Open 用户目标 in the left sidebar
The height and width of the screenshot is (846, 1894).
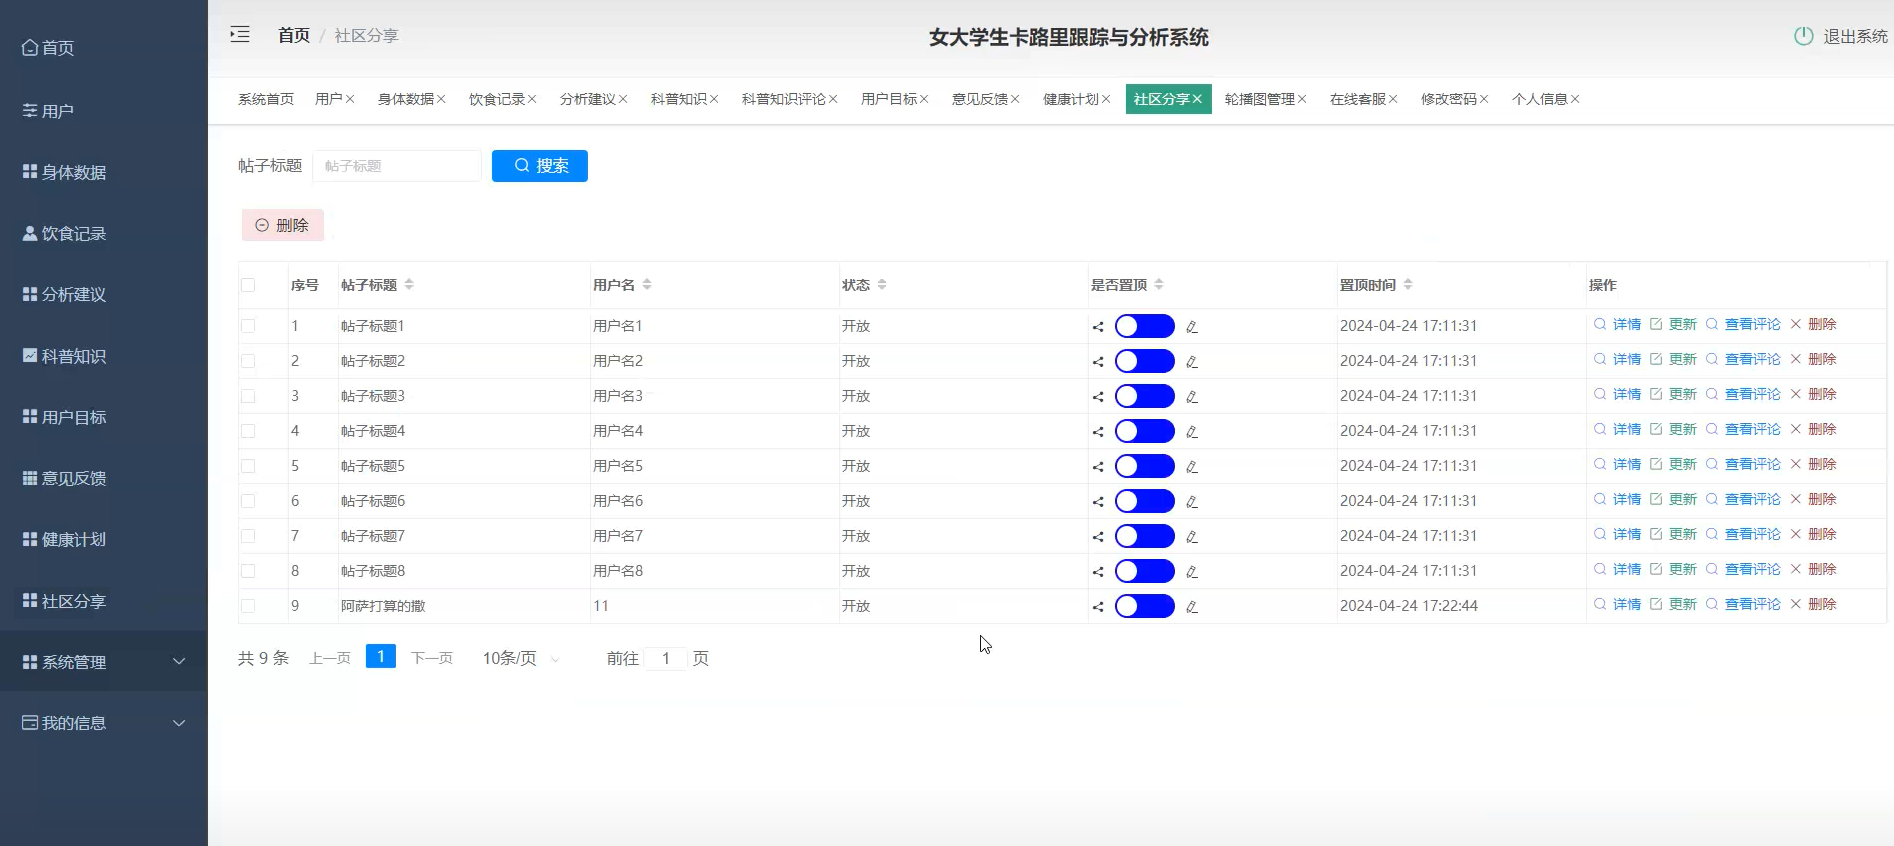64,417
